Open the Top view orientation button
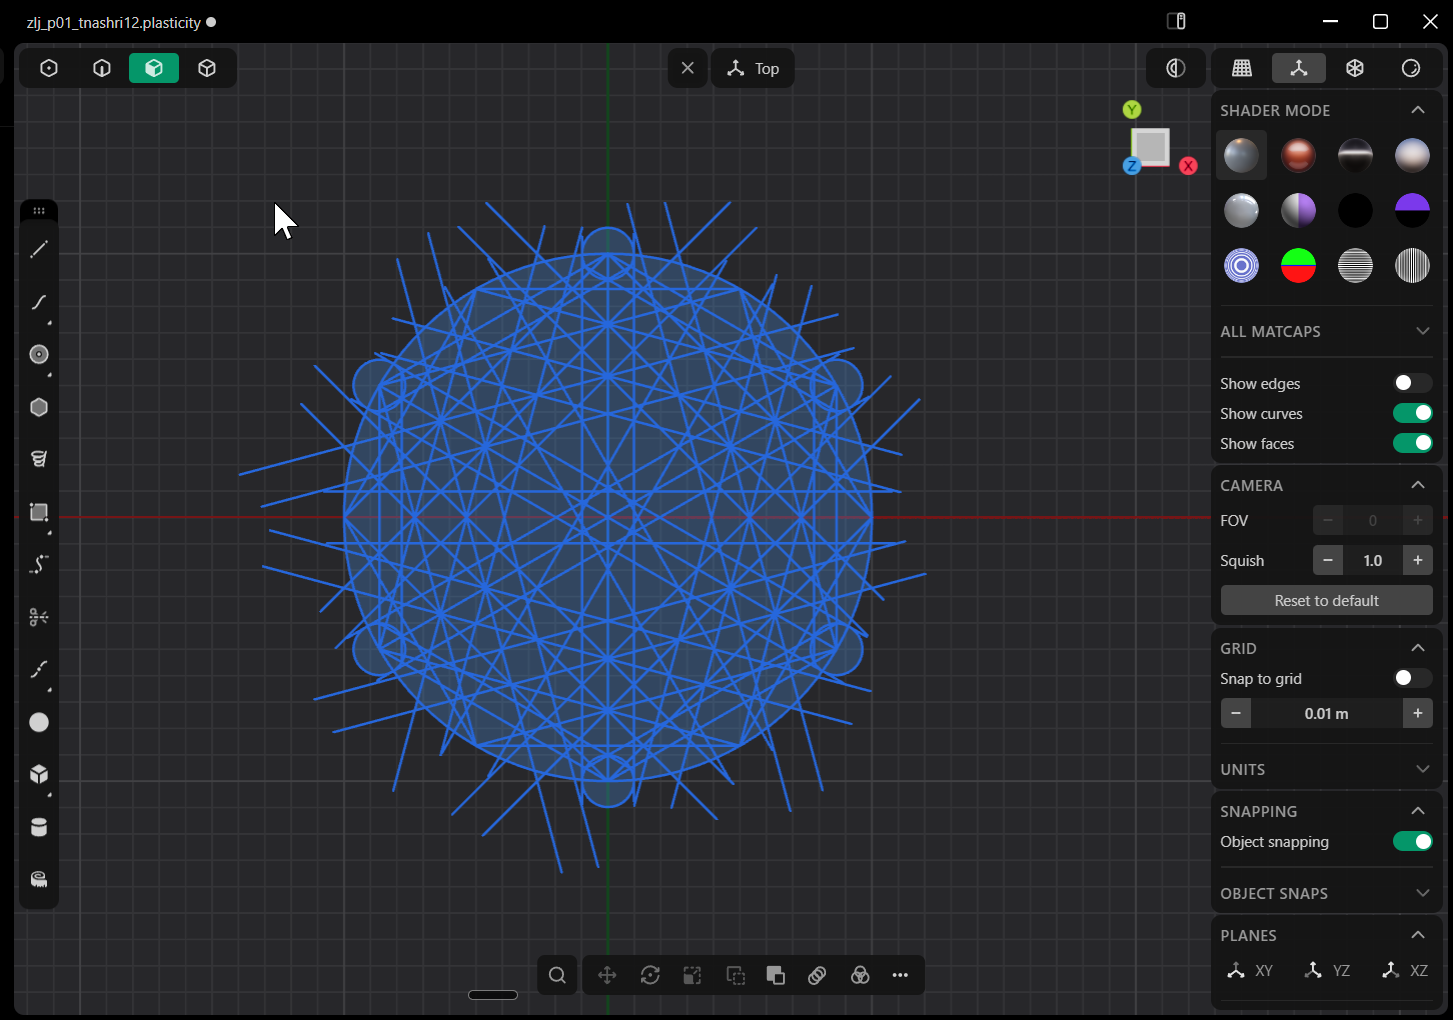The height and width of the screenshot is (1020, 1453). tap(753, 68)
